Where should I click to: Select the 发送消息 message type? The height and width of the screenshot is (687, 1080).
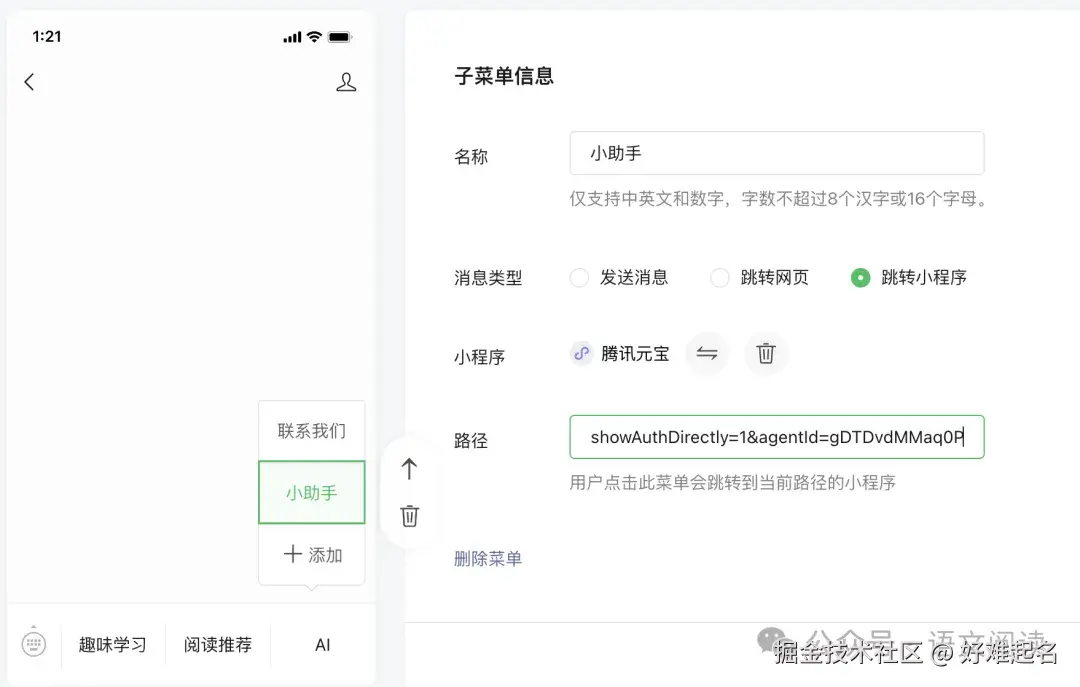(x=579, y=278)
